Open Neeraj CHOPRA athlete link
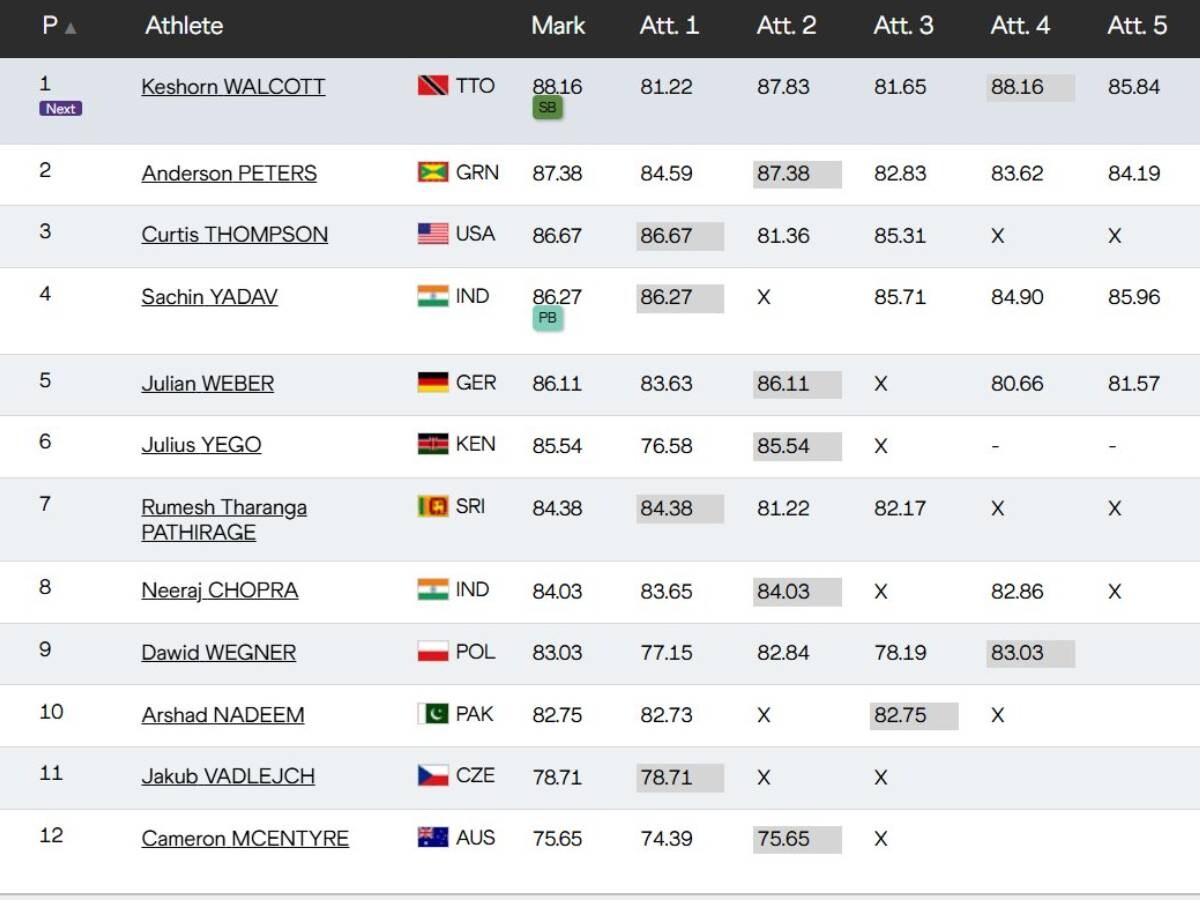 (220, 591)
